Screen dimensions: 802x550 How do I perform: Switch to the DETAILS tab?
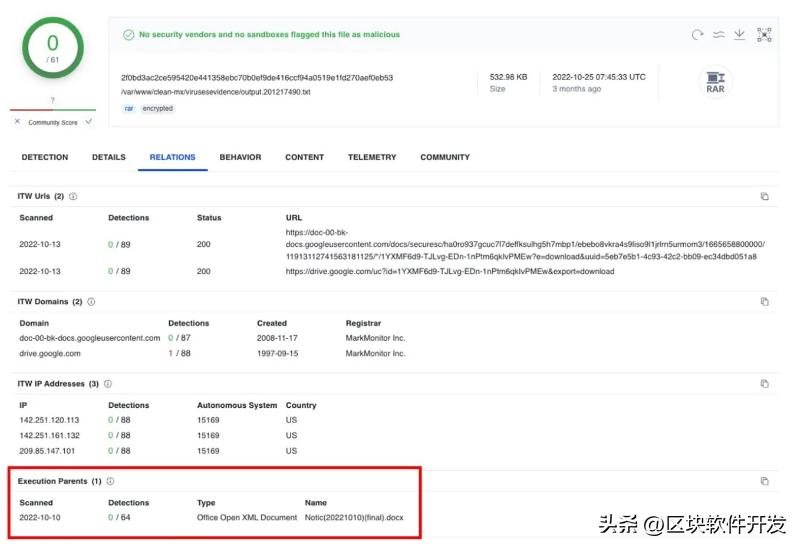pyautogui.click(x=108, y=157)
